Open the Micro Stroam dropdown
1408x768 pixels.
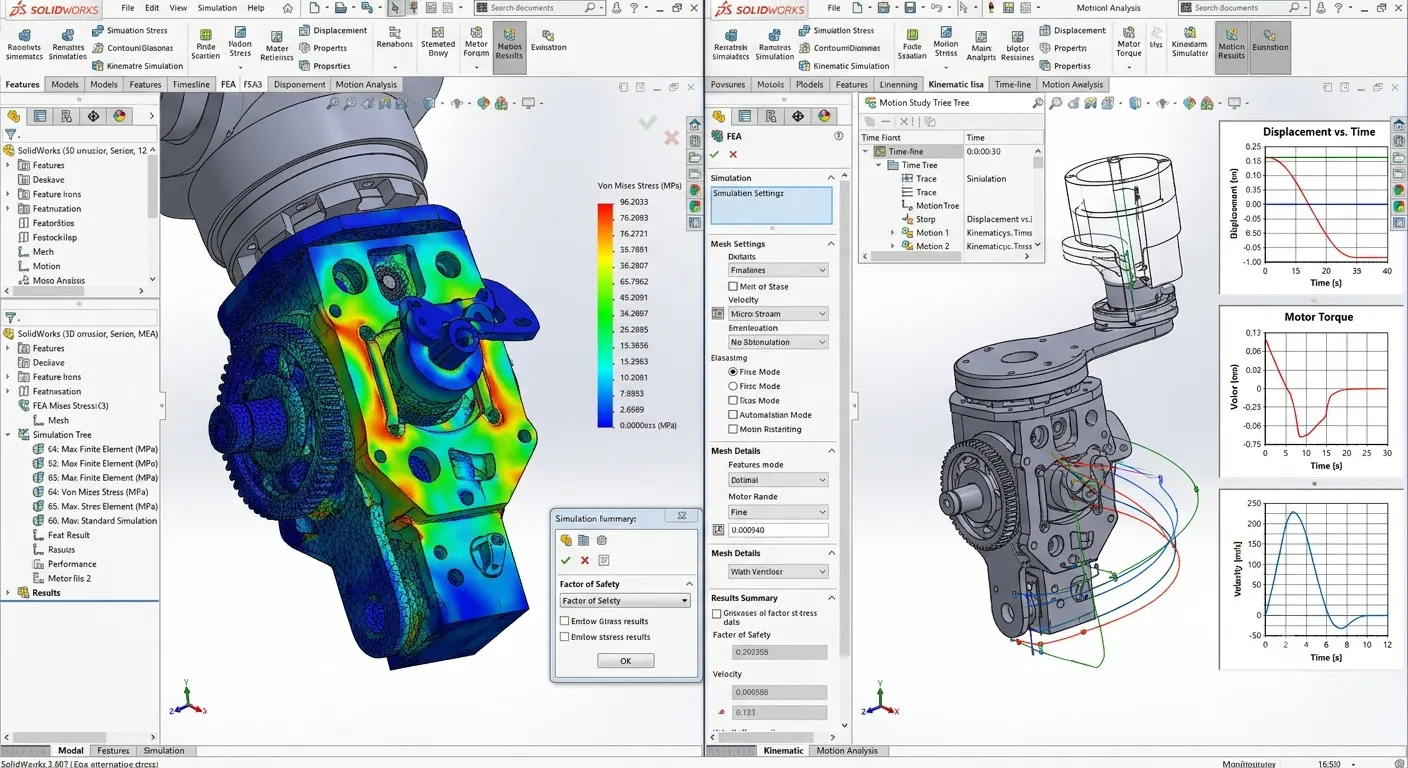pyautogui.click(x=778, y=314)
